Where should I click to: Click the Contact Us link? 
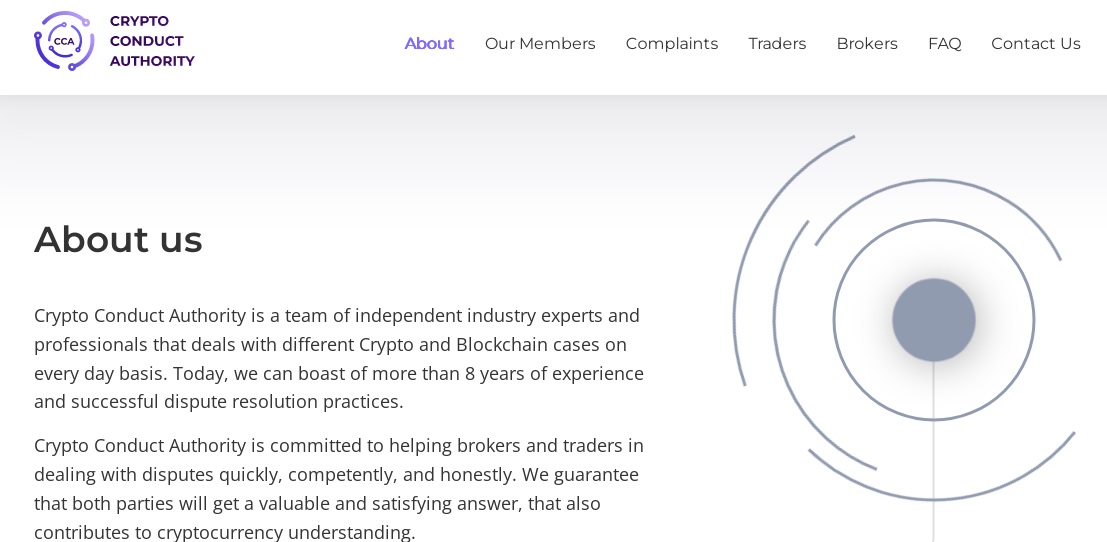[x=1036, y=44]
